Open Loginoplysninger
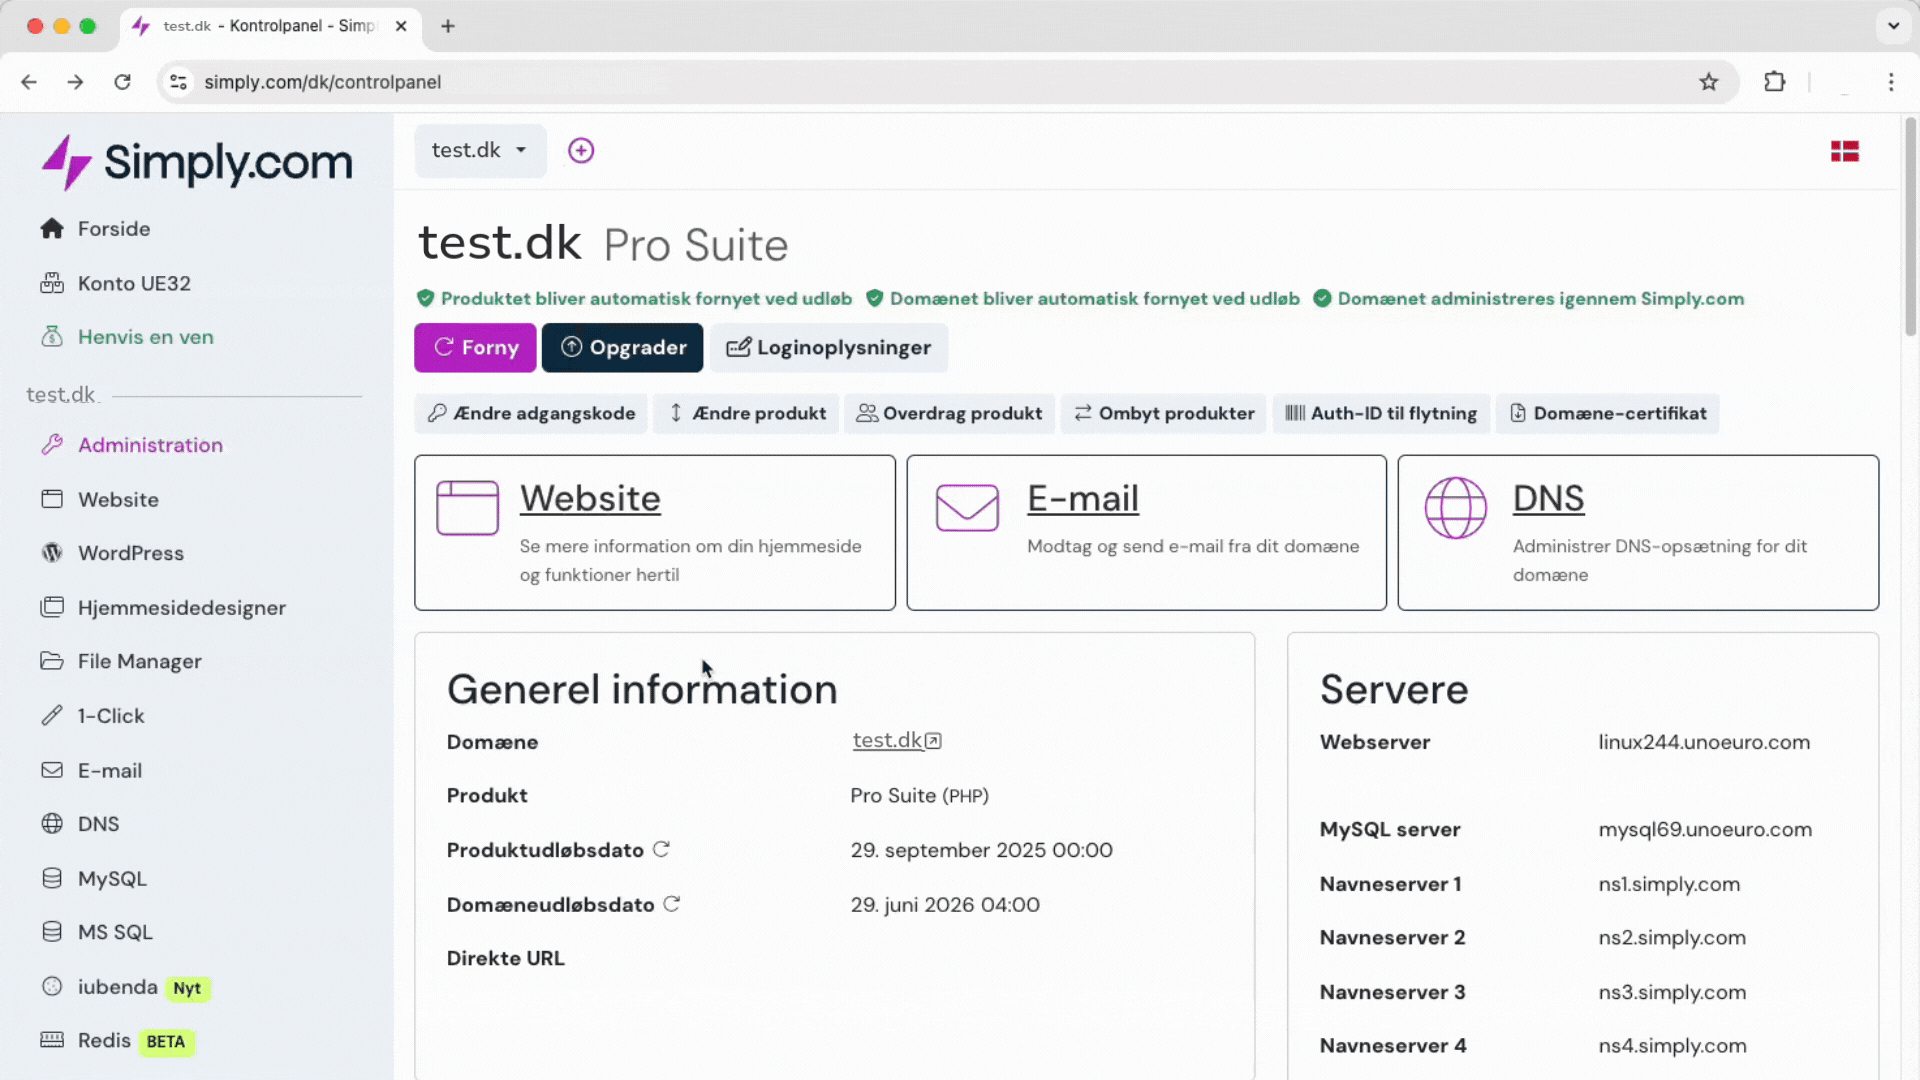 828,347
